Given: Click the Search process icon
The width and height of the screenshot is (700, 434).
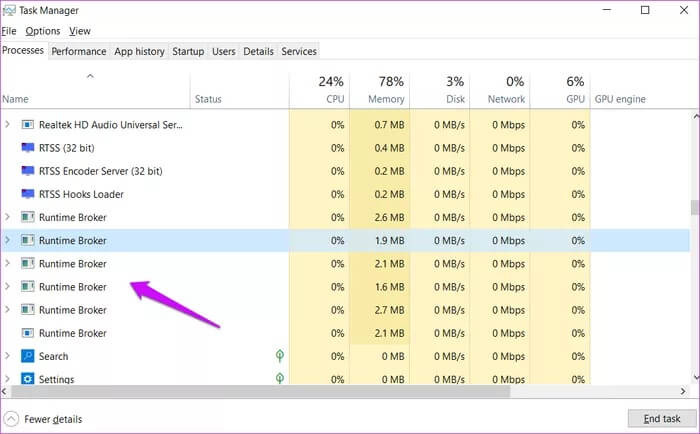Looking at the screenshot, I should click(28, 356).
